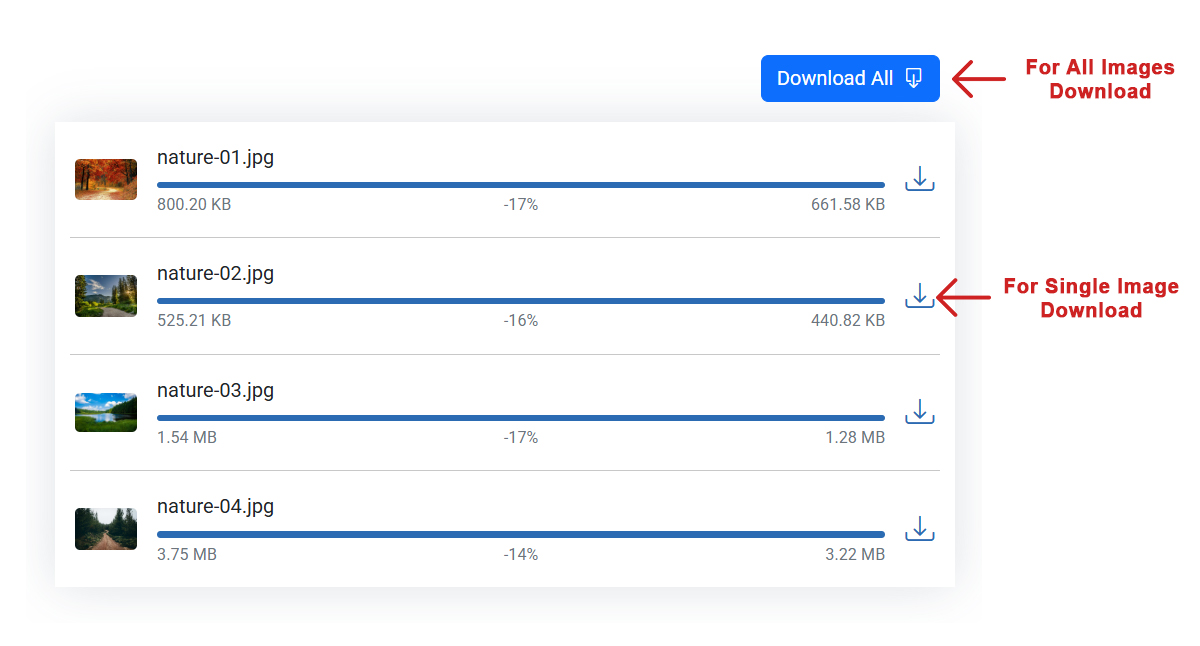Image resolution: width=1200 pixels, height=646 pixels.
Task: Click the 3.22 MB compressed size text
Action: 855,554
